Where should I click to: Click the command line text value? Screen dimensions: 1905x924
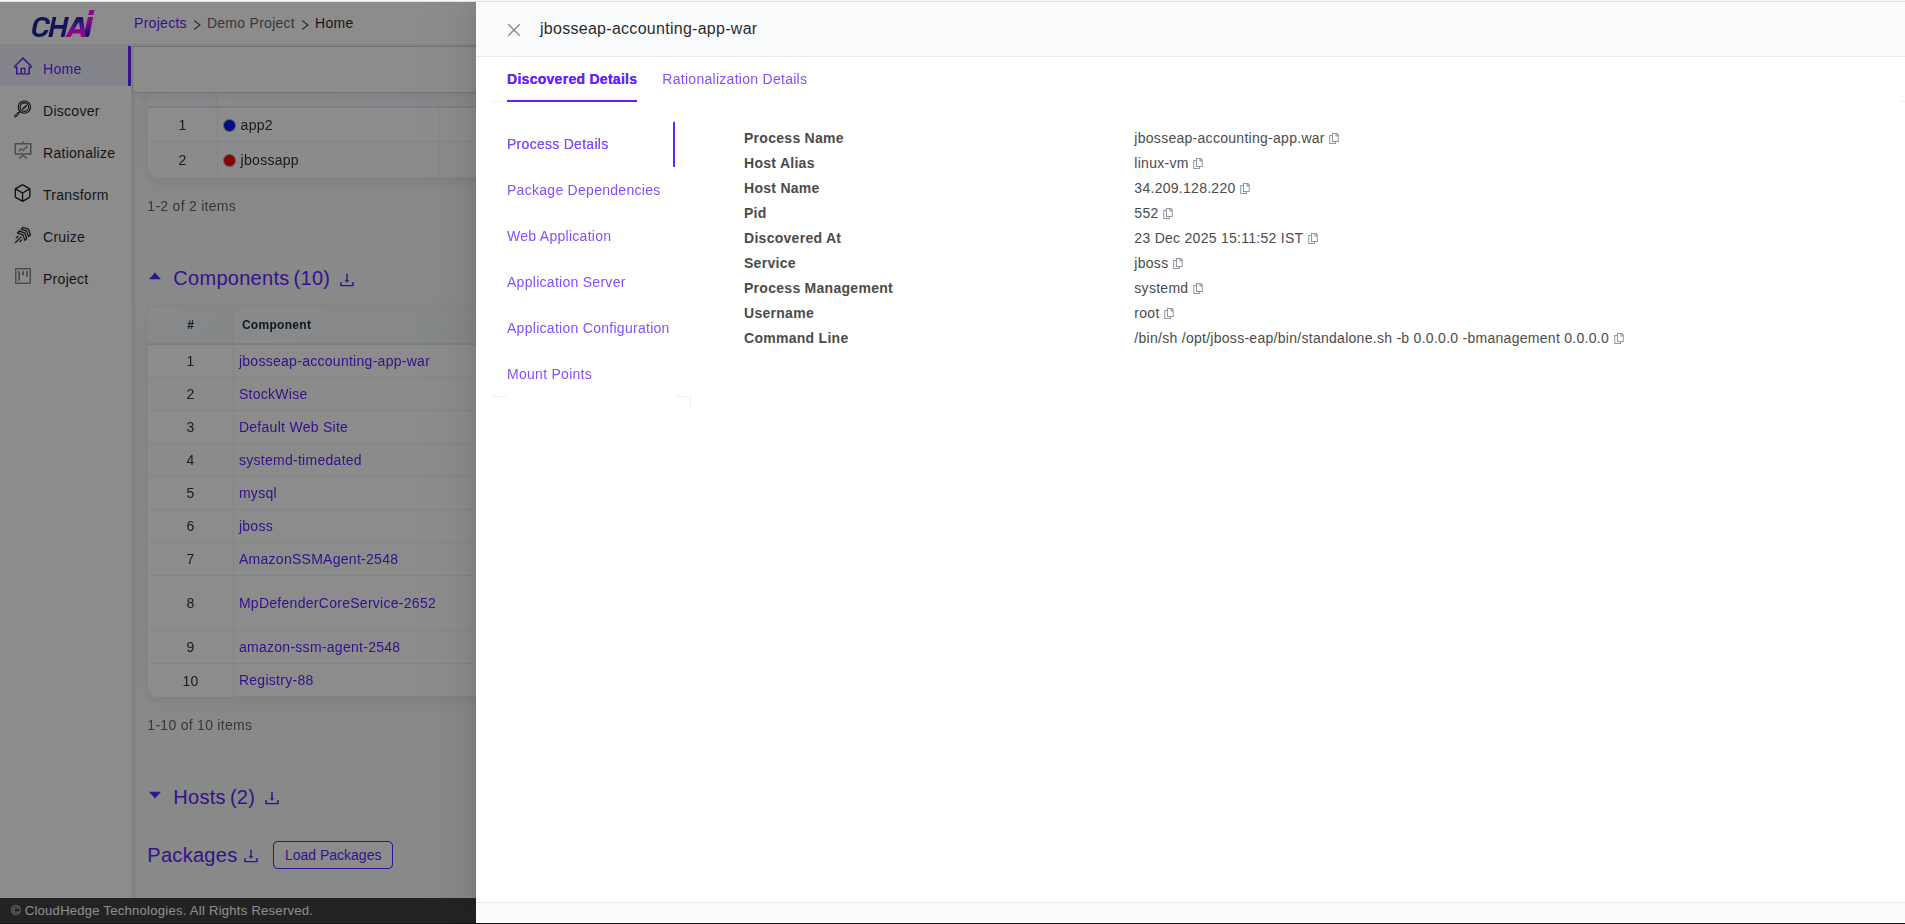click(1371, 338)
